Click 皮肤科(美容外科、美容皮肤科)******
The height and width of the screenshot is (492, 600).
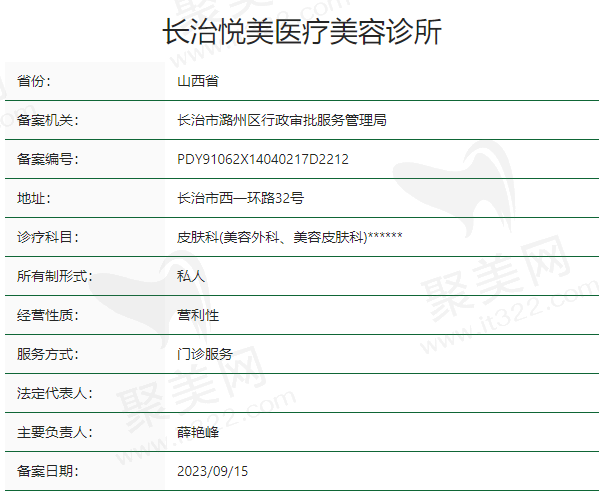(290, 237)
